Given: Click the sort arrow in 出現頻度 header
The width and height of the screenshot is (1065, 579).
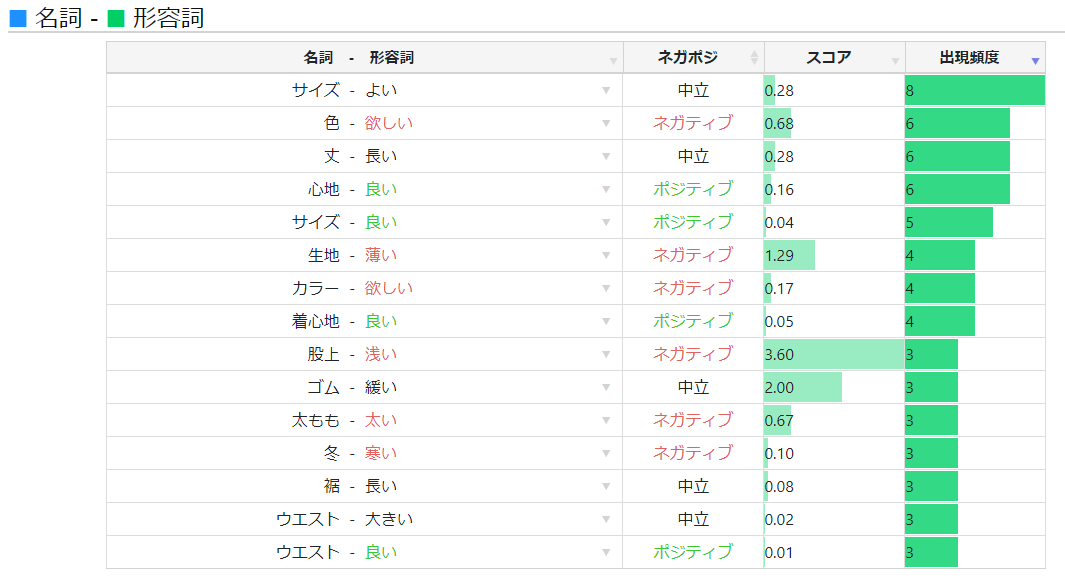Looking at the screenshot, I should 1035,61.
